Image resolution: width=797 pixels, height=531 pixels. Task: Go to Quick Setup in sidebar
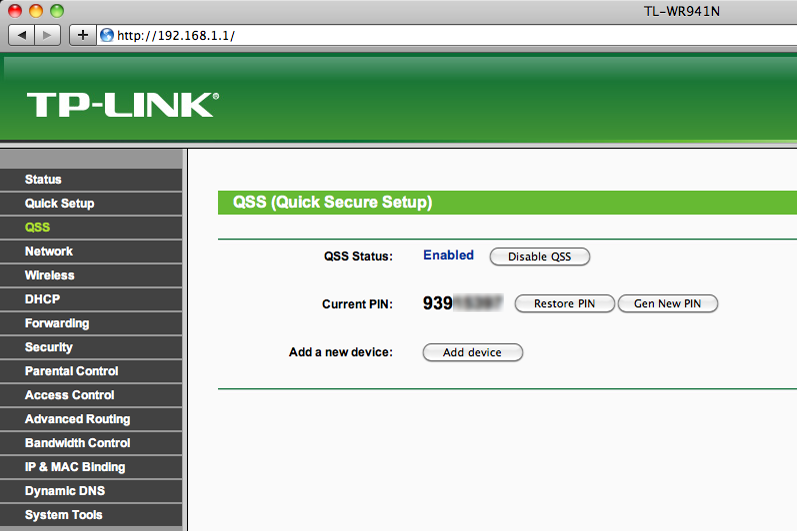[x=59, y=204]
